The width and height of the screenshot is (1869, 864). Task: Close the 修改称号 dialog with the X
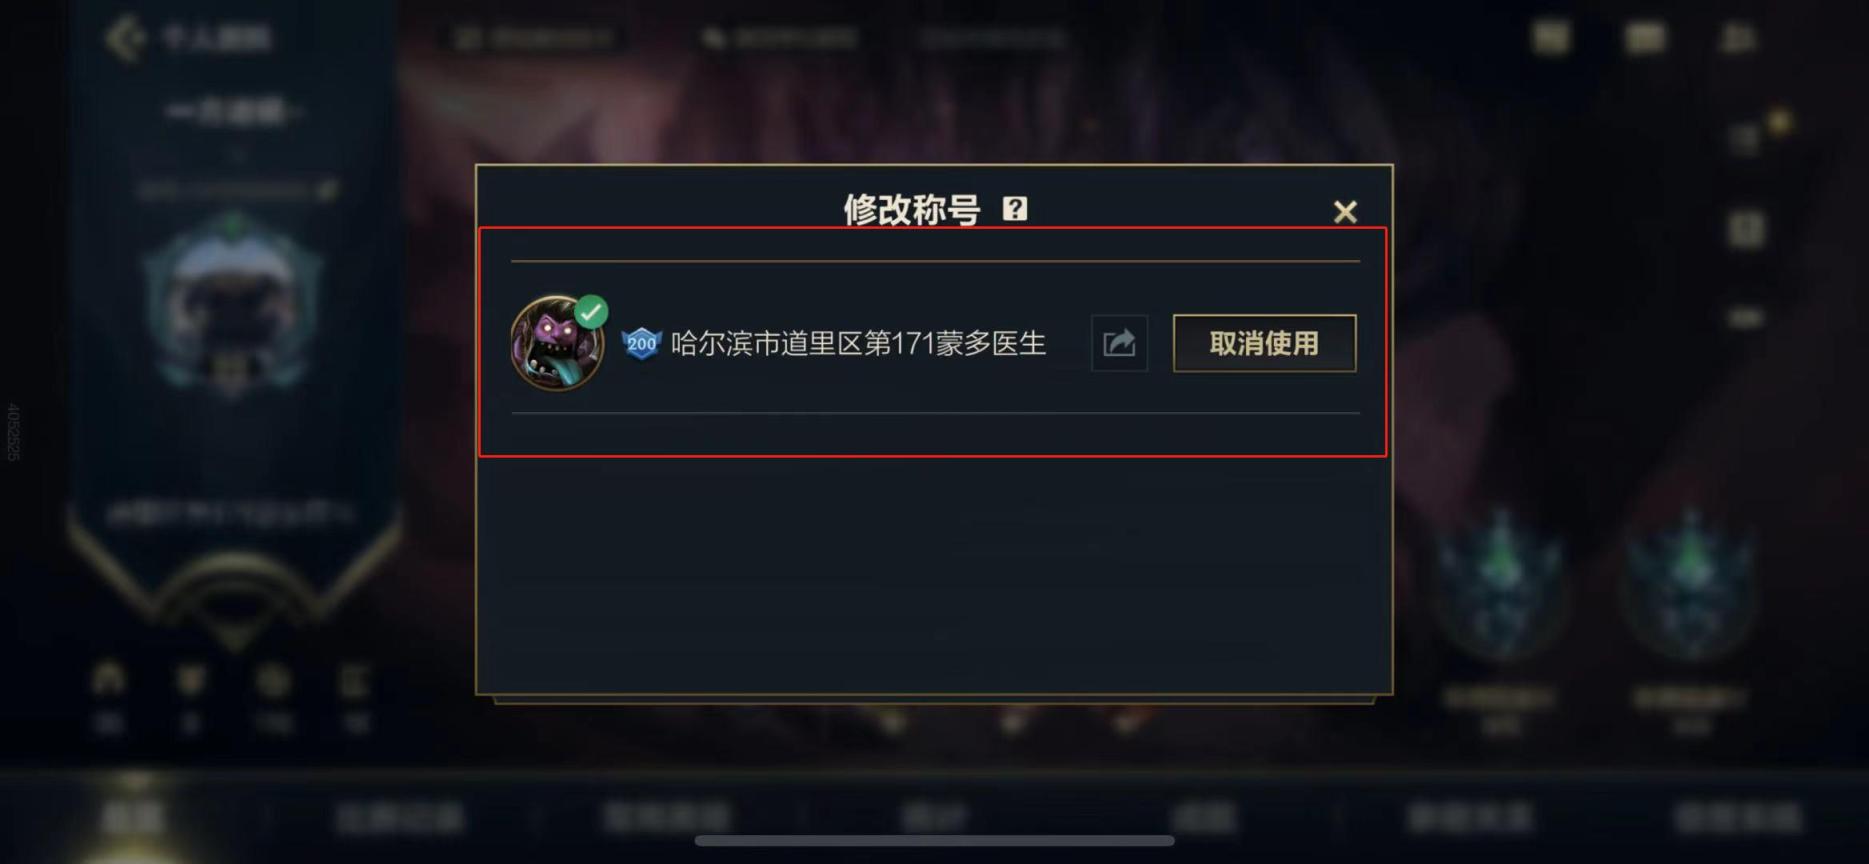(x=1345, y=211)
